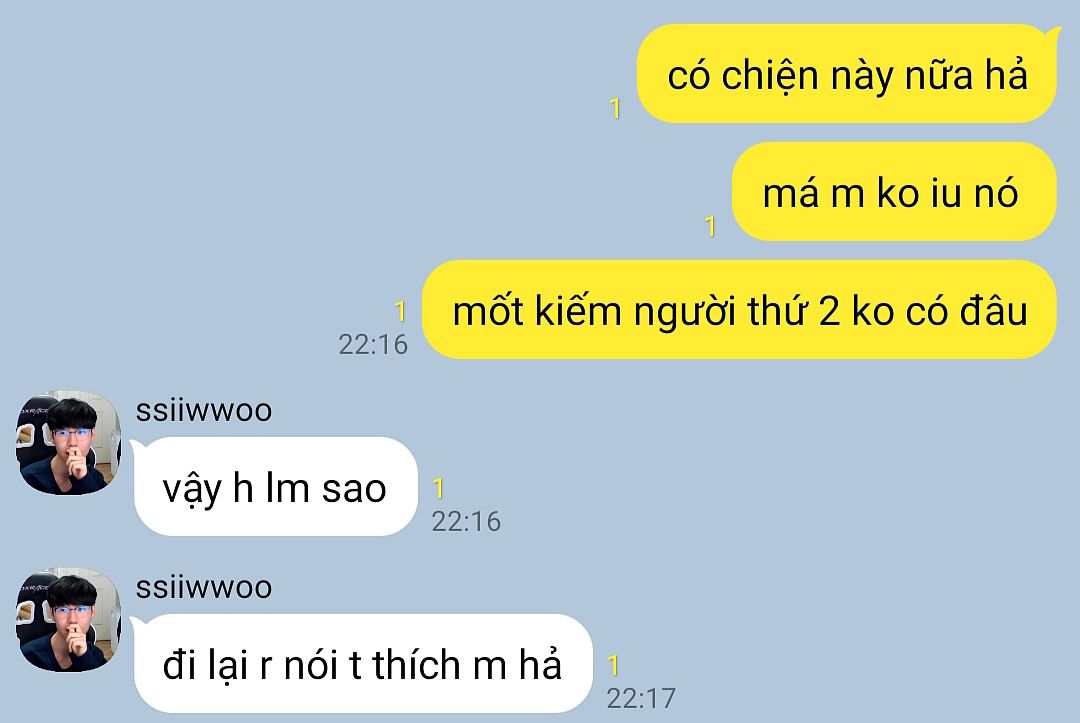Tap unread count above the yellow 22:16 timestamp
This screenshot has height=723, width=1080.
tap(400, 311)
